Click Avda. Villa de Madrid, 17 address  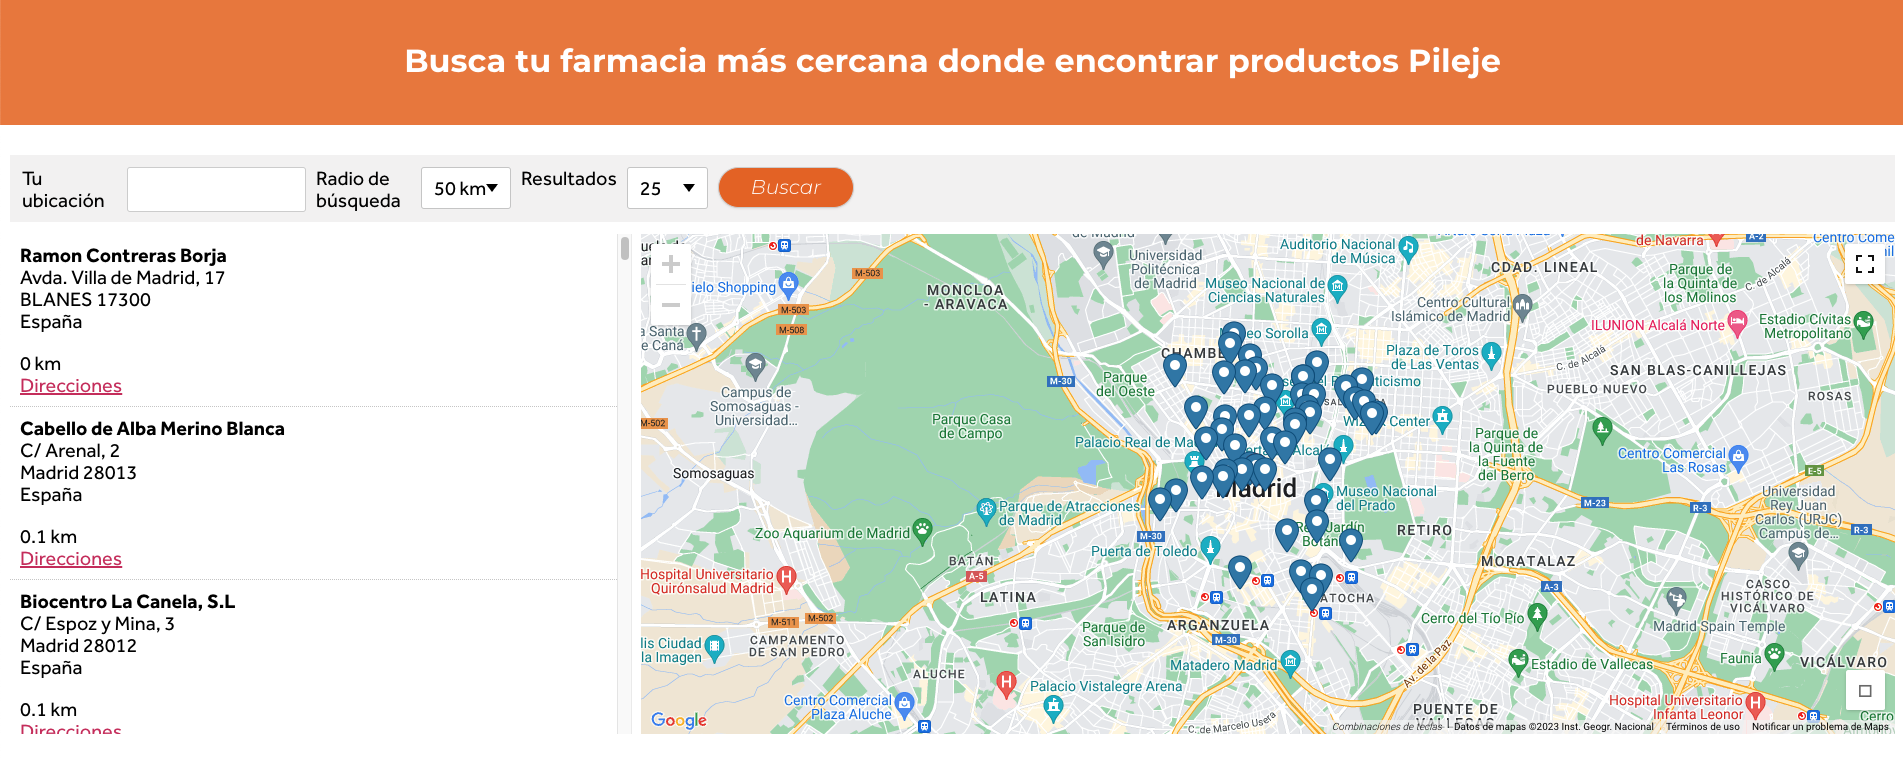pos(122,278)
